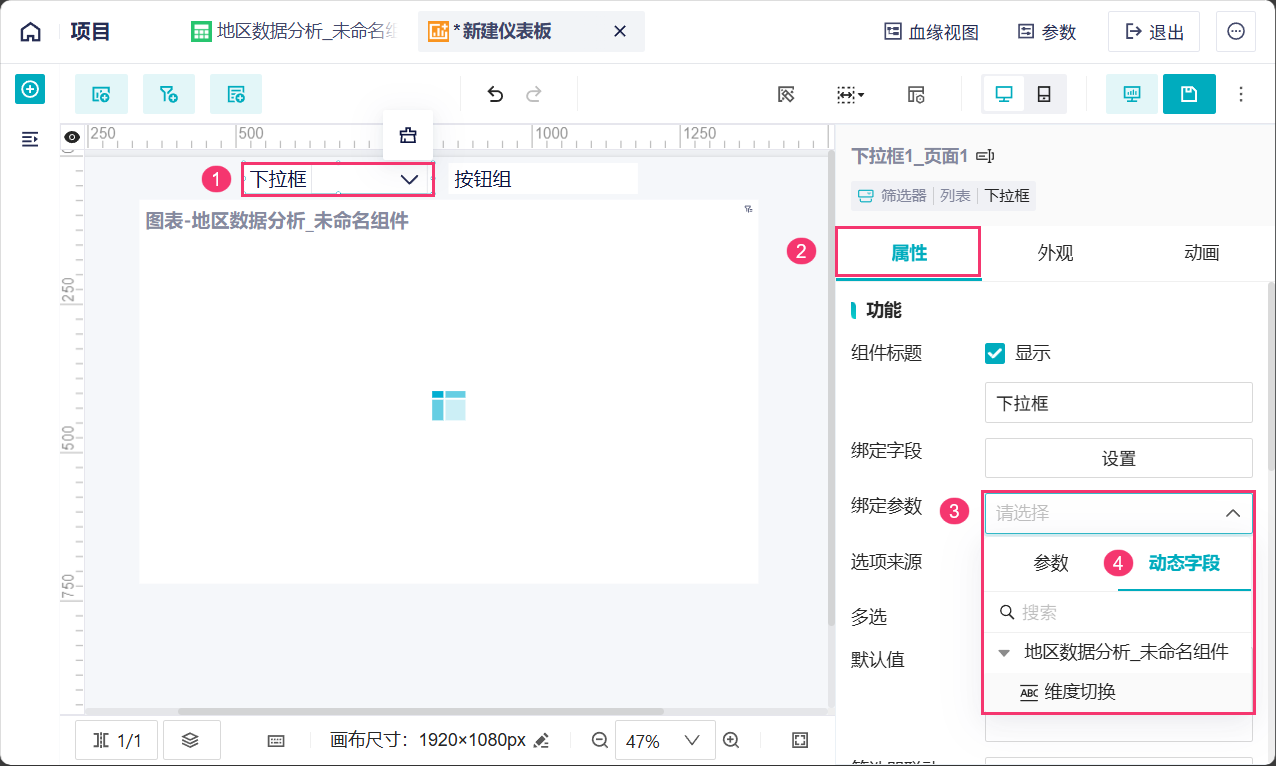1276x766 pixels.
Task: Open the 属性 tab
Action: 909,253
